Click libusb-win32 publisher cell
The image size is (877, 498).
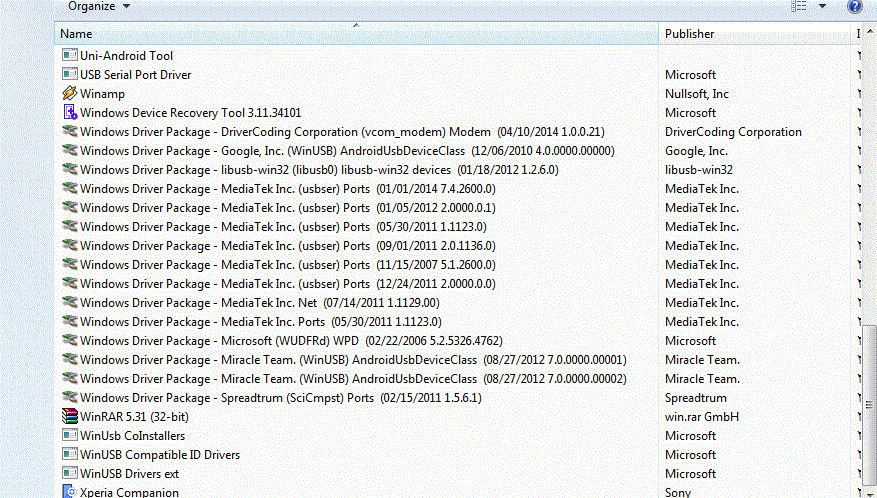pyautogui.click(x=699, y=170)
